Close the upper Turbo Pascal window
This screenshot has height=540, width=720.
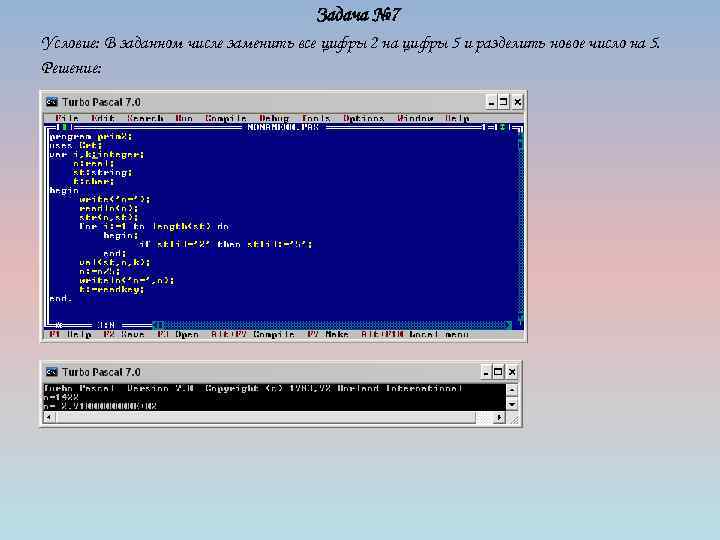(x=518, y=102)
